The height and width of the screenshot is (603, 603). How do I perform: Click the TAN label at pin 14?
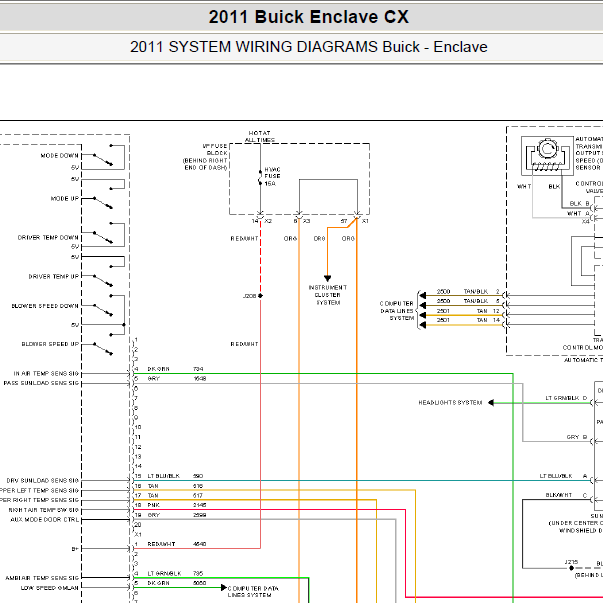482,320
